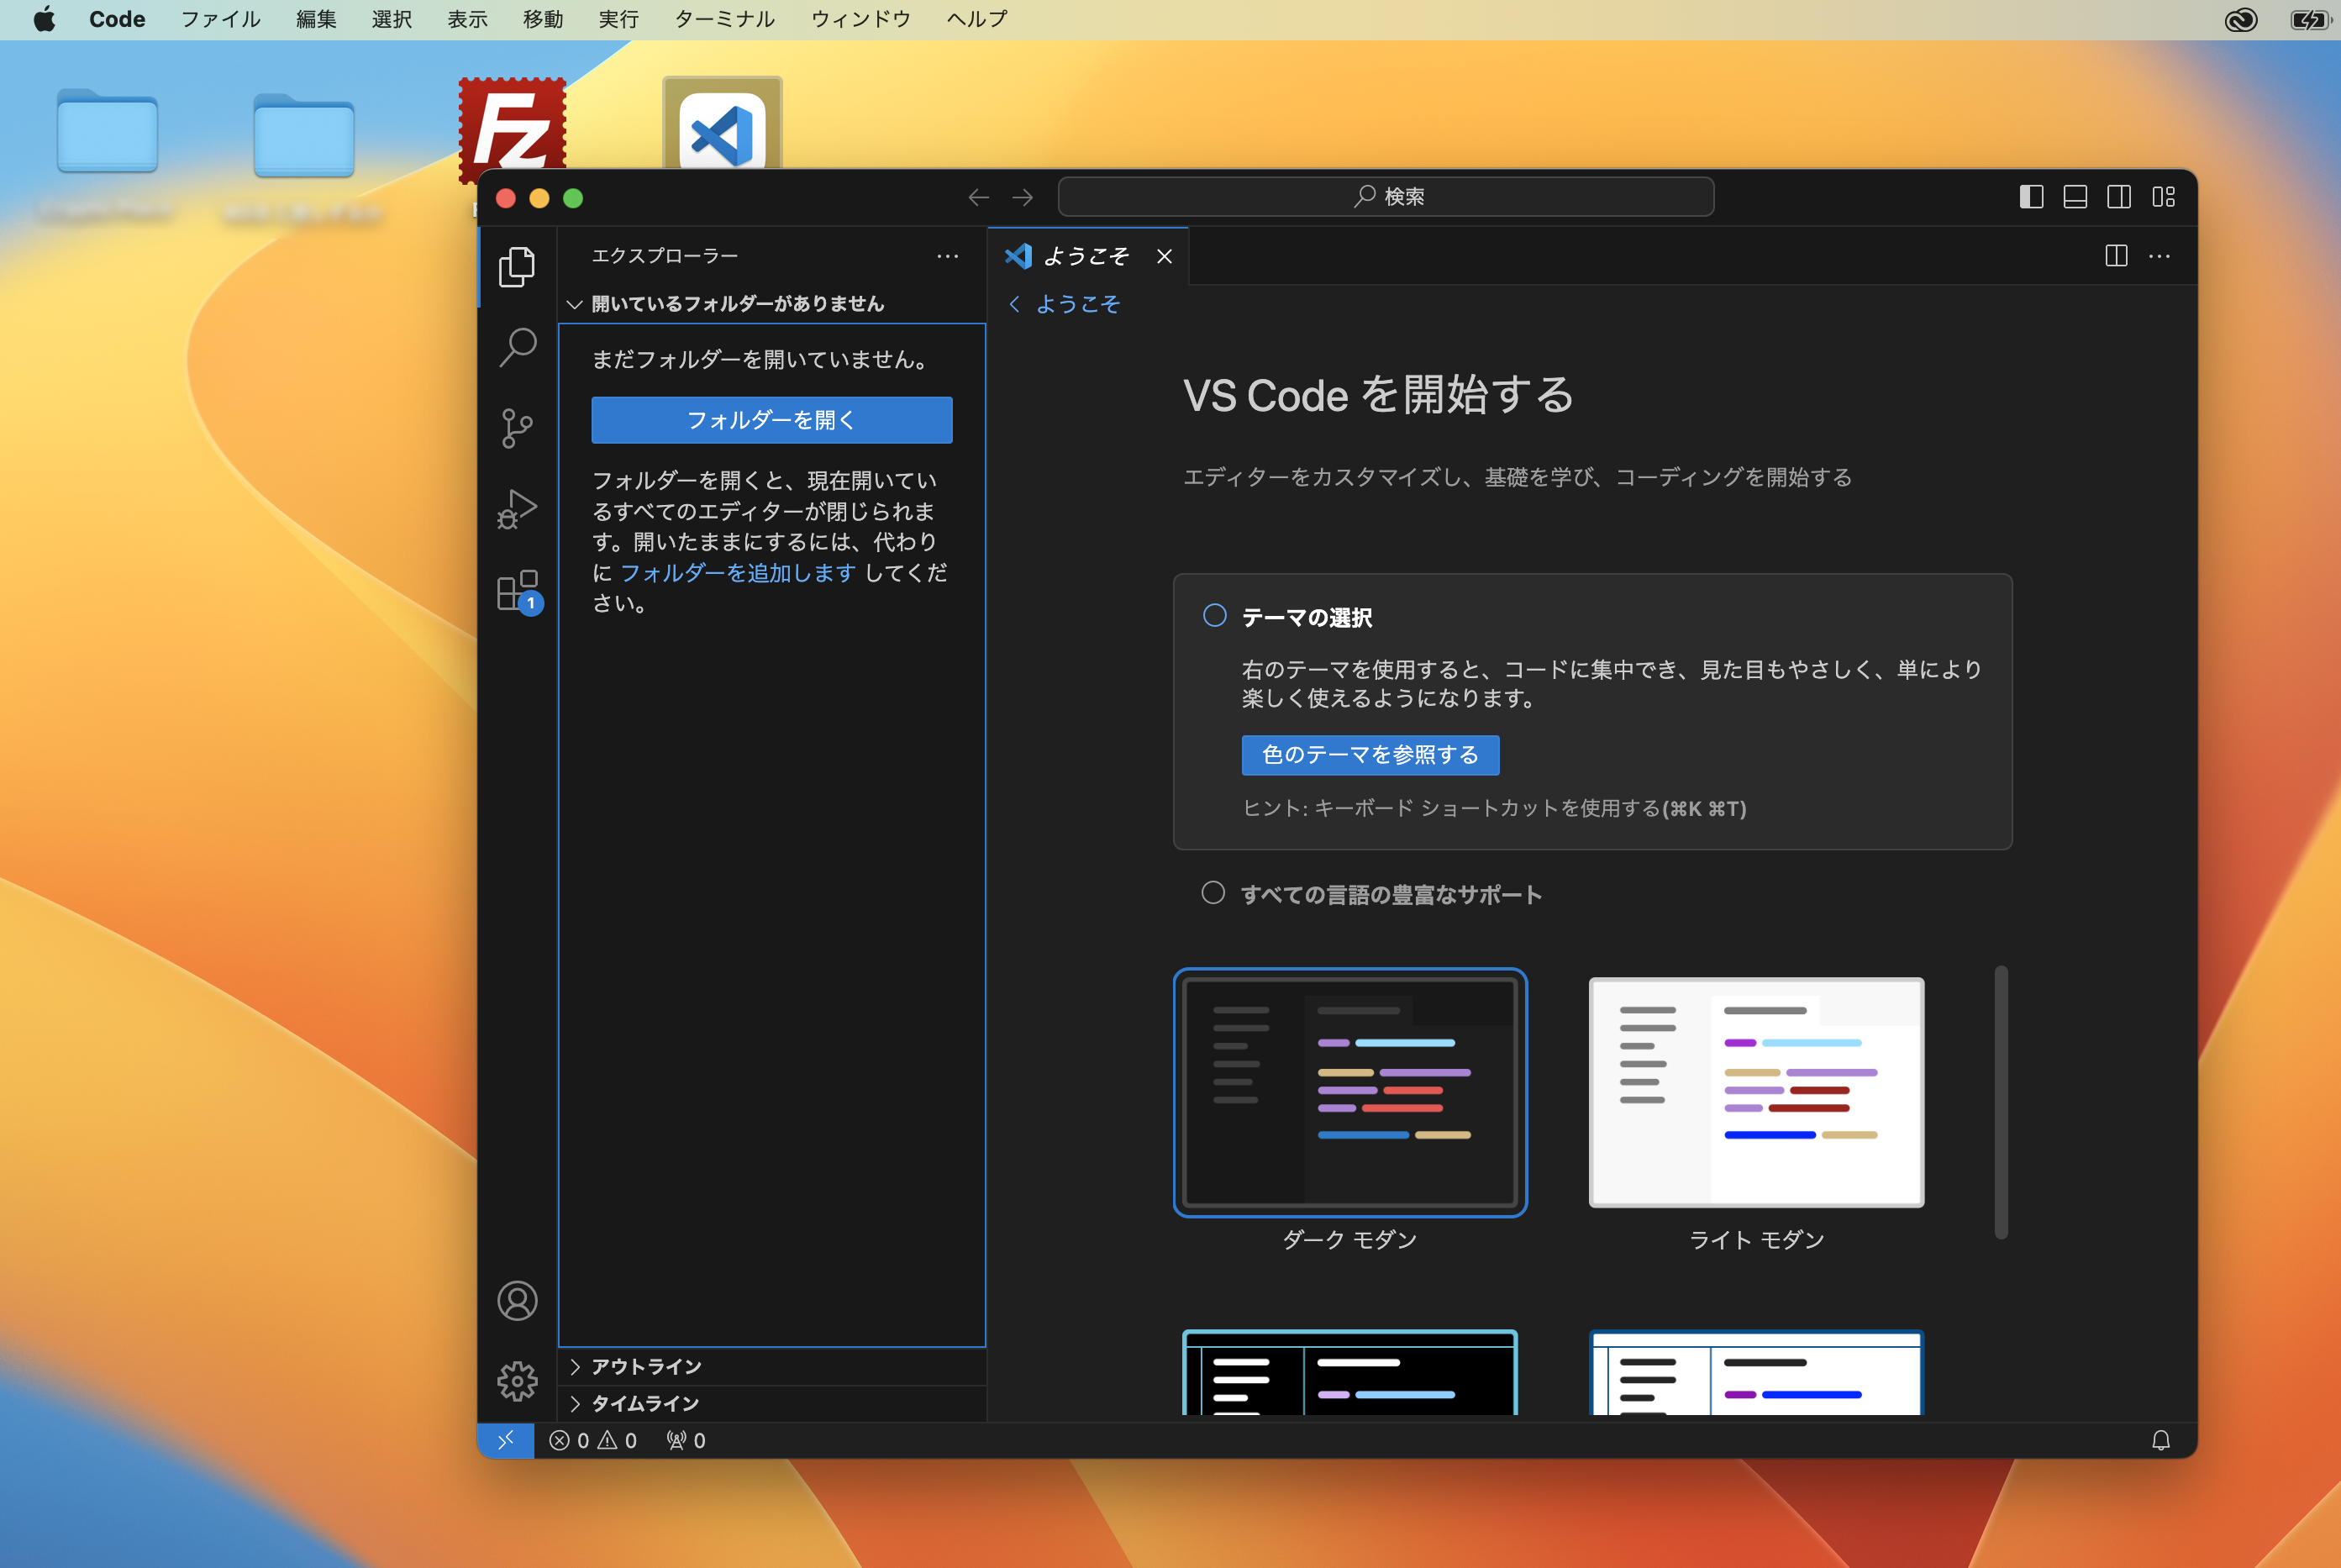This screenshot has height=1568, width=2341.
Task: Open the Source Control view
Action: coord(517,426)
